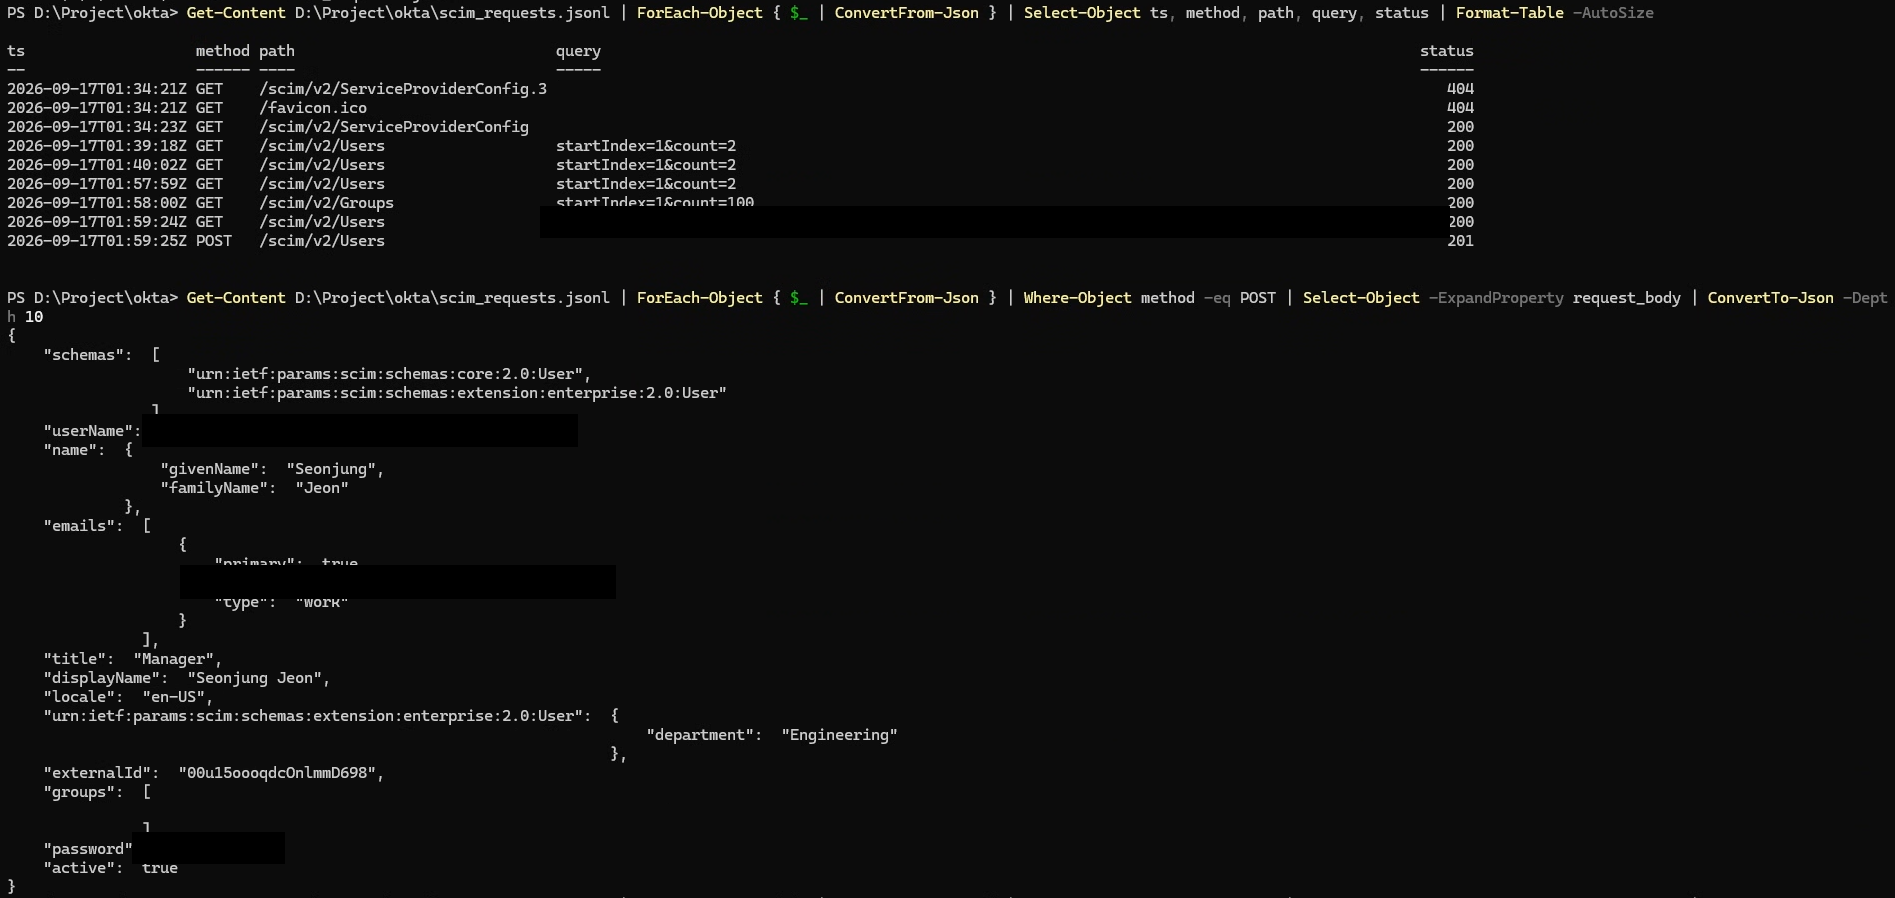The image size is (1895, 898).
Task: Click the 201 status value
Action: 1460,241
